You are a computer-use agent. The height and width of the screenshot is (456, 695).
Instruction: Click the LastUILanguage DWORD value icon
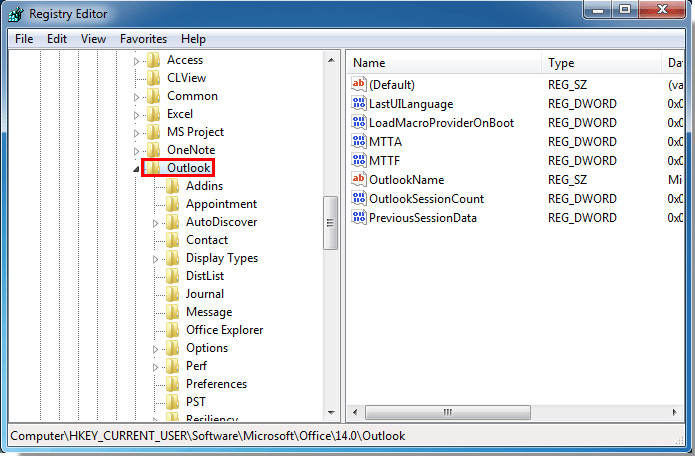[359, 103]
